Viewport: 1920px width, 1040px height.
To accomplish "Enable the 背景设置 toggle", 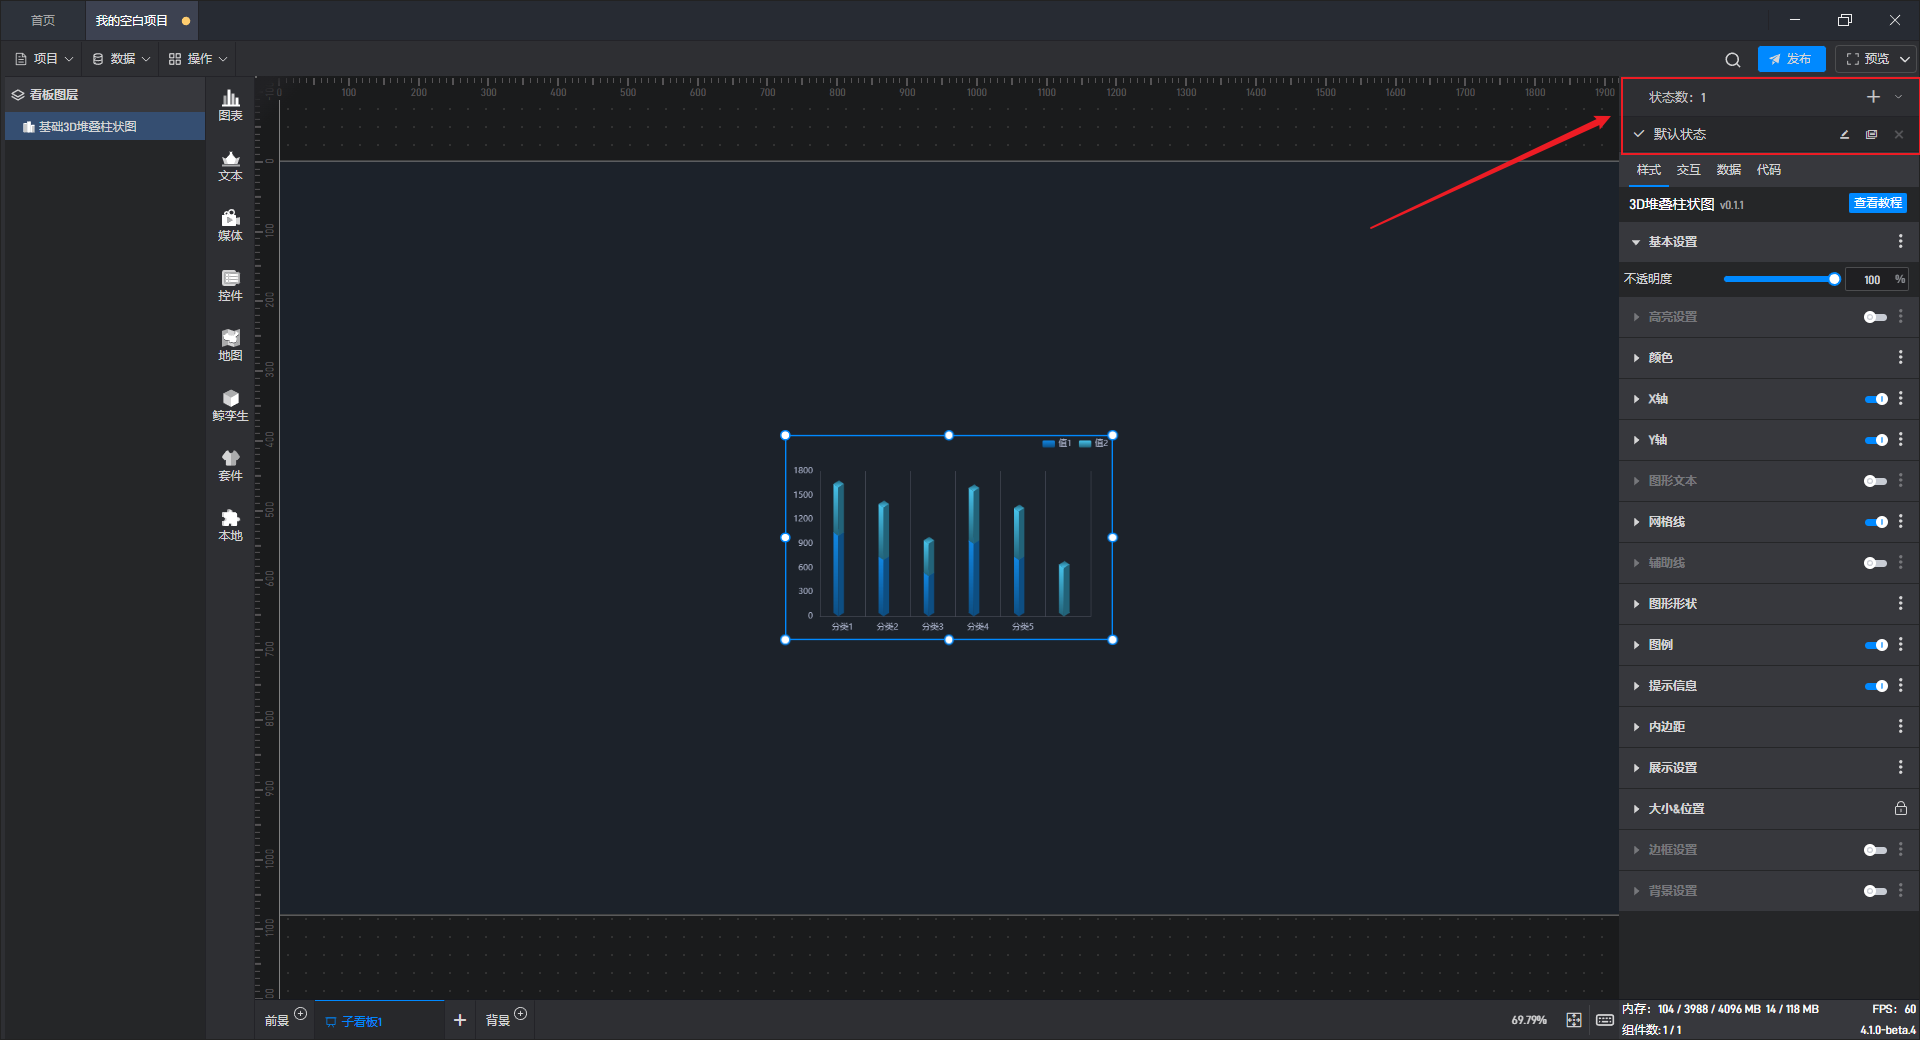I will (x=1875, y=891).
